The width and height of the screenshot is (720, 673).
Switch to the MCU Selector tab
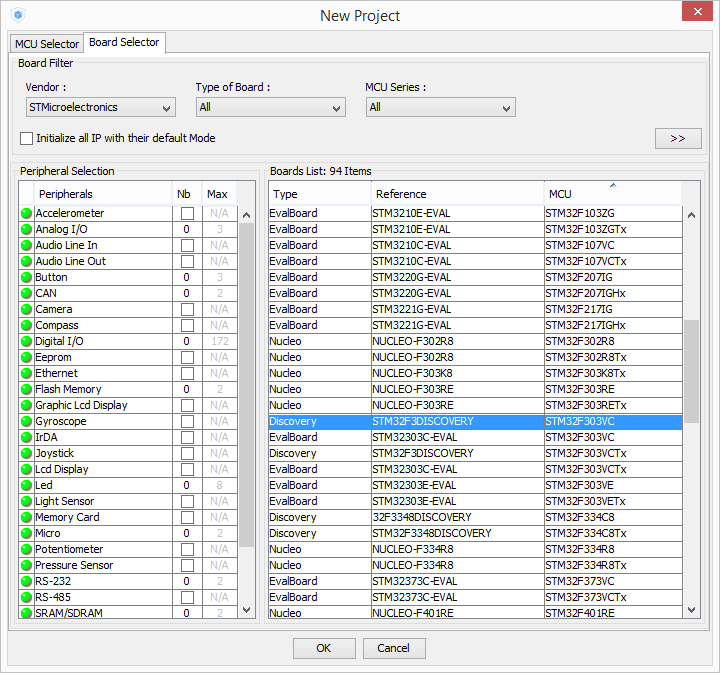(47, 44)
